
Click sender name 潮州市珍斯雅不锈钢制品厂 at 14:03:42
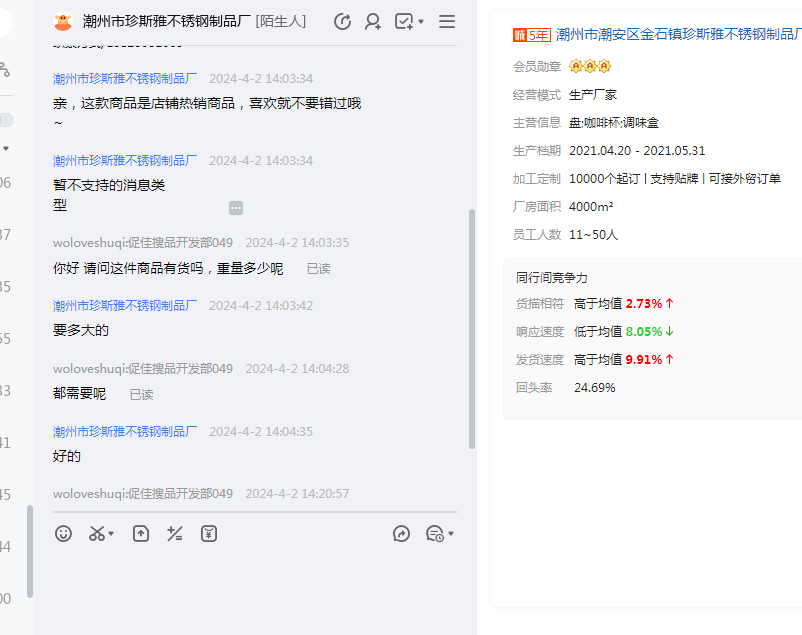coord(125,305)
